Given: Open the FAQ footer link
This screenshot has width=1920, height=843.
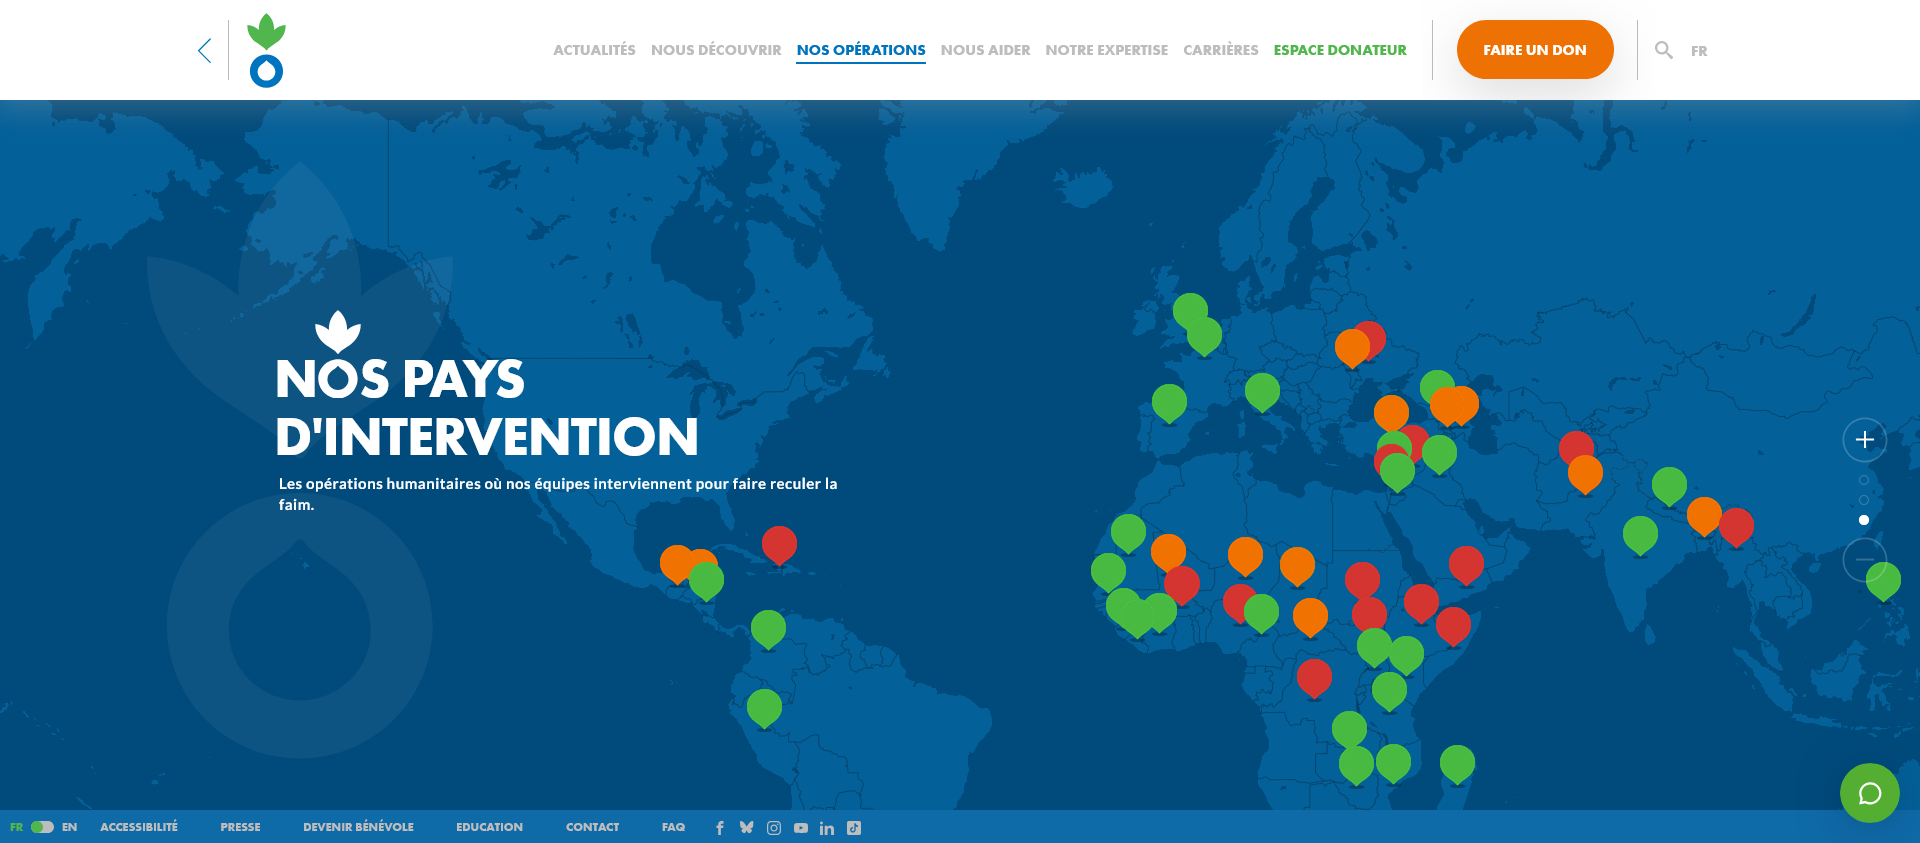Looking at the screenshot, I should pyautogui.click(x=673, y=827).
